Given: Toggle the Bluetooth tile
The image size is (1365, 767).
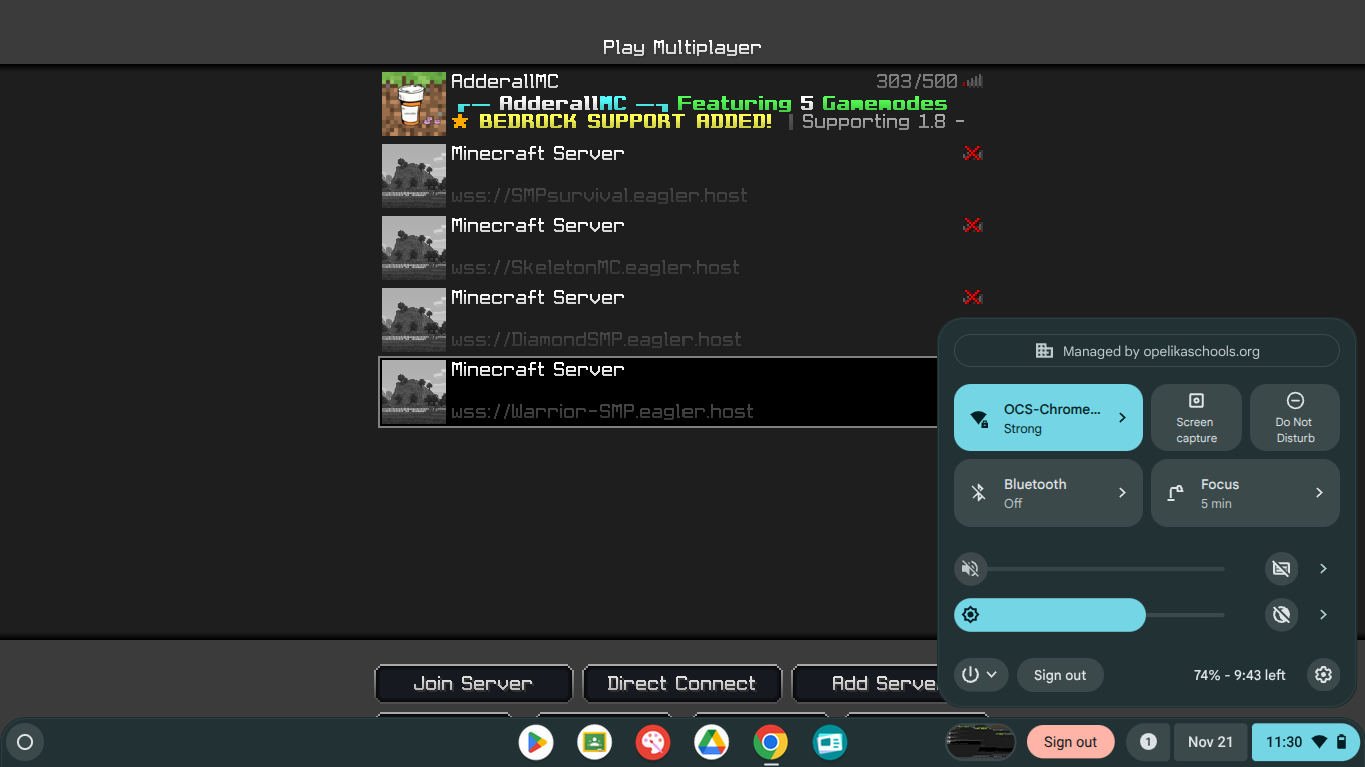Looking at the screenshot, I should (x=1030, y=493).
